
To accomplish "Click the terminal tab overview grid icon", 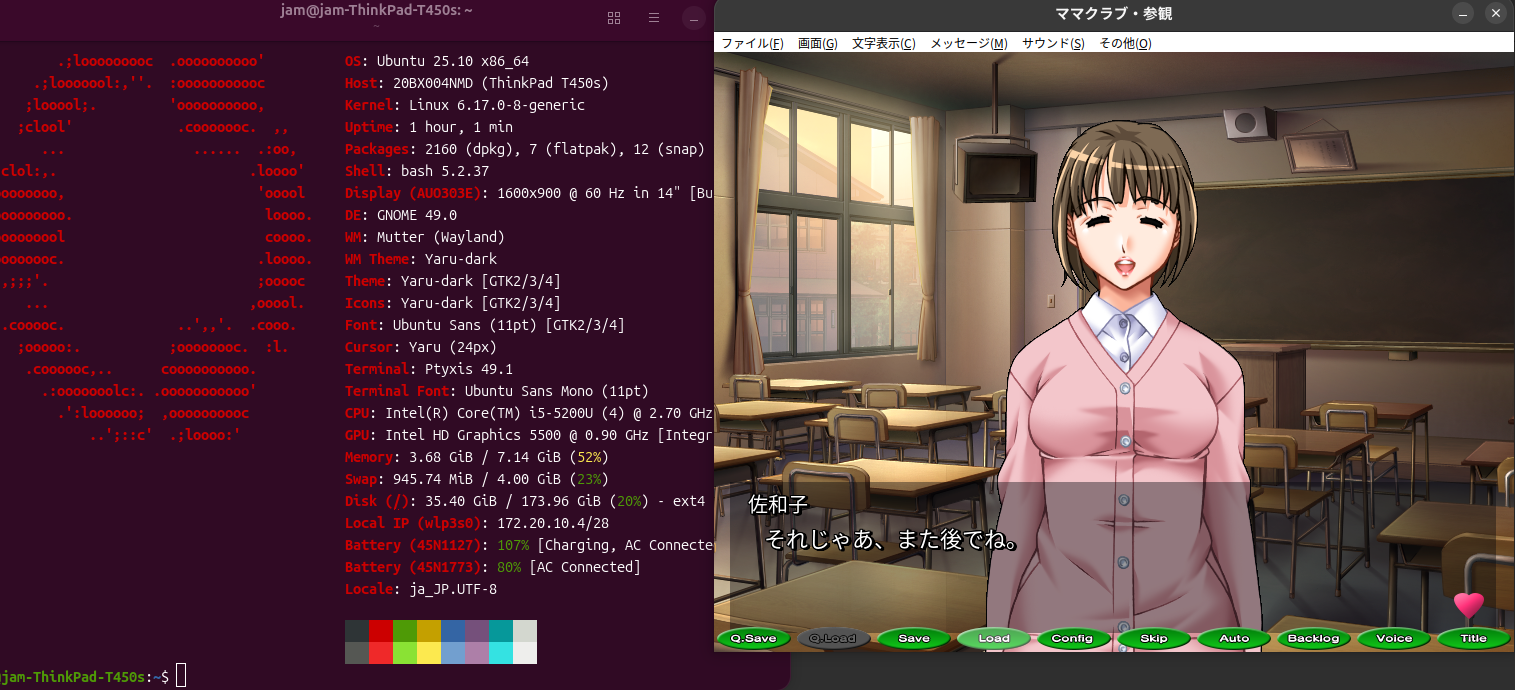I will click(614, 18).
